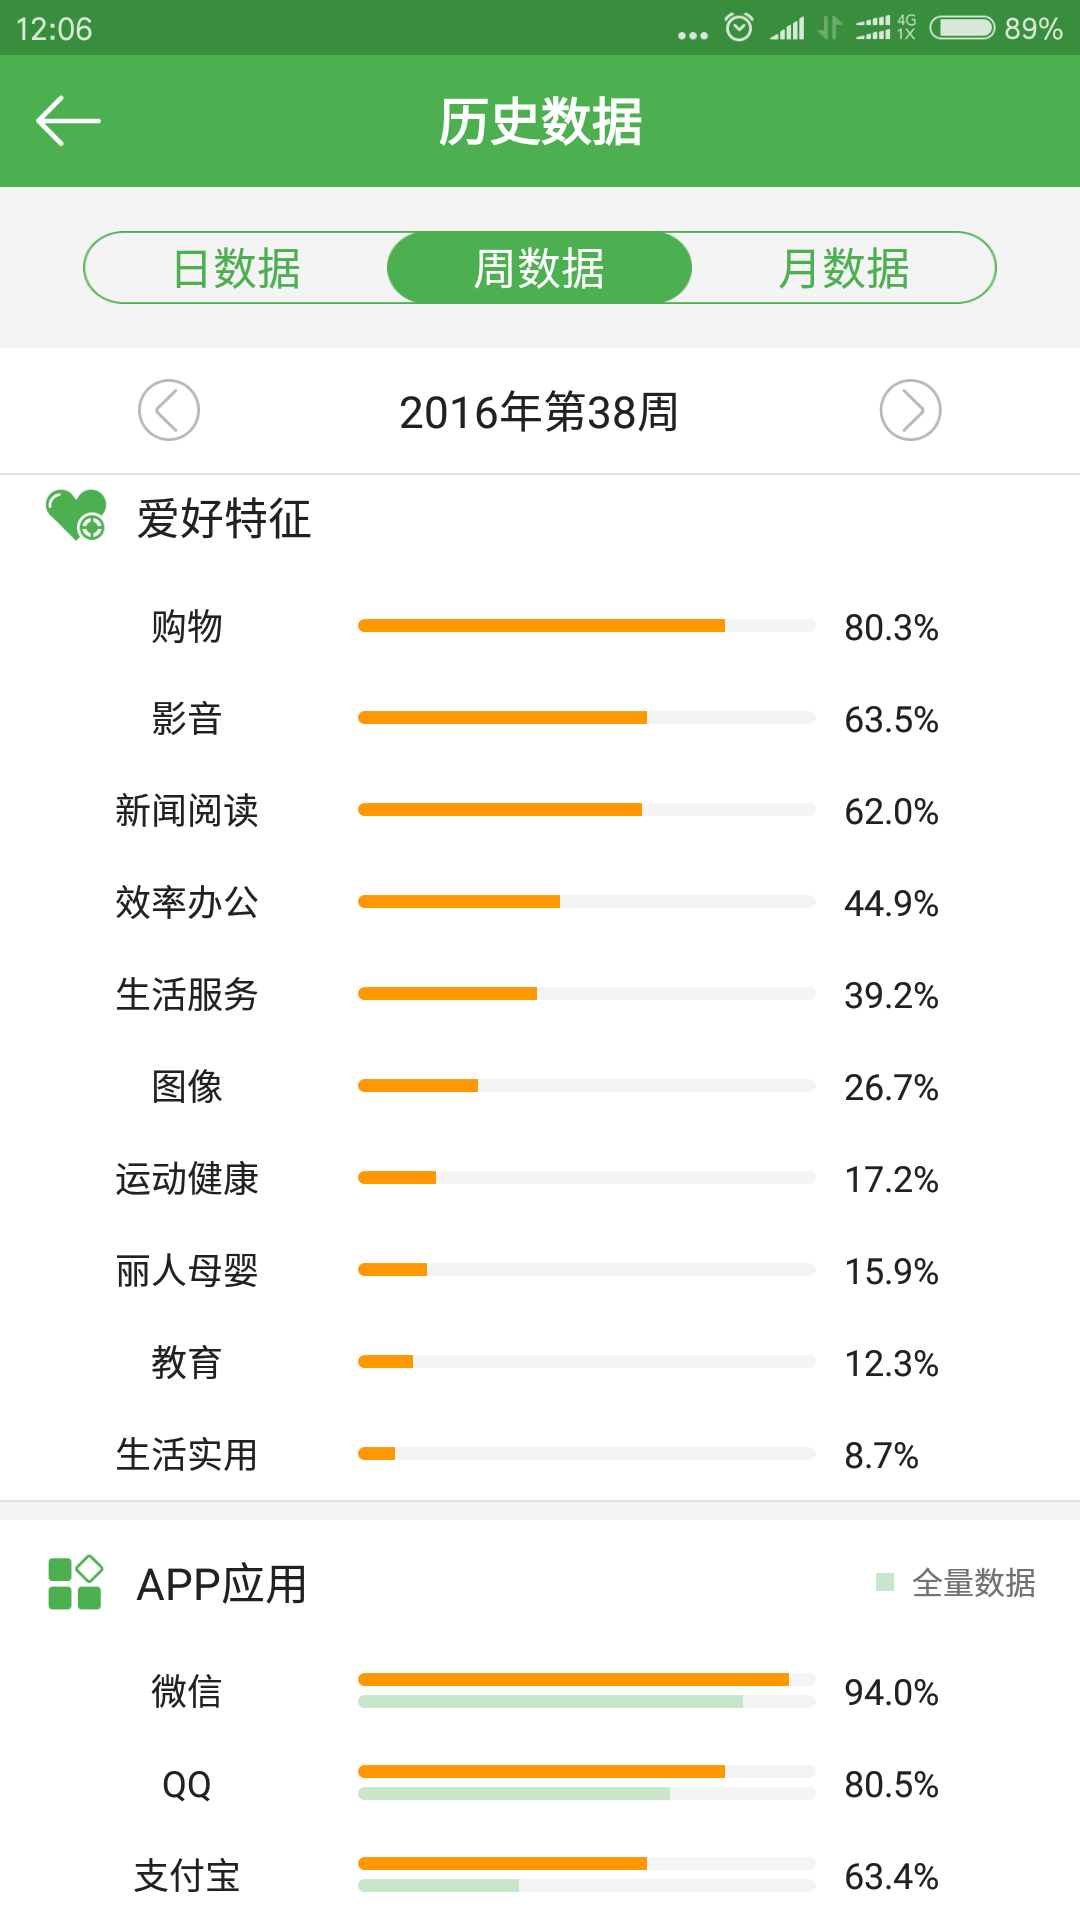Tap the QQ 80.5% percentage value
This screenshot has height=1920, width=1080.
pyautogui.click(x=891, y=1785)
